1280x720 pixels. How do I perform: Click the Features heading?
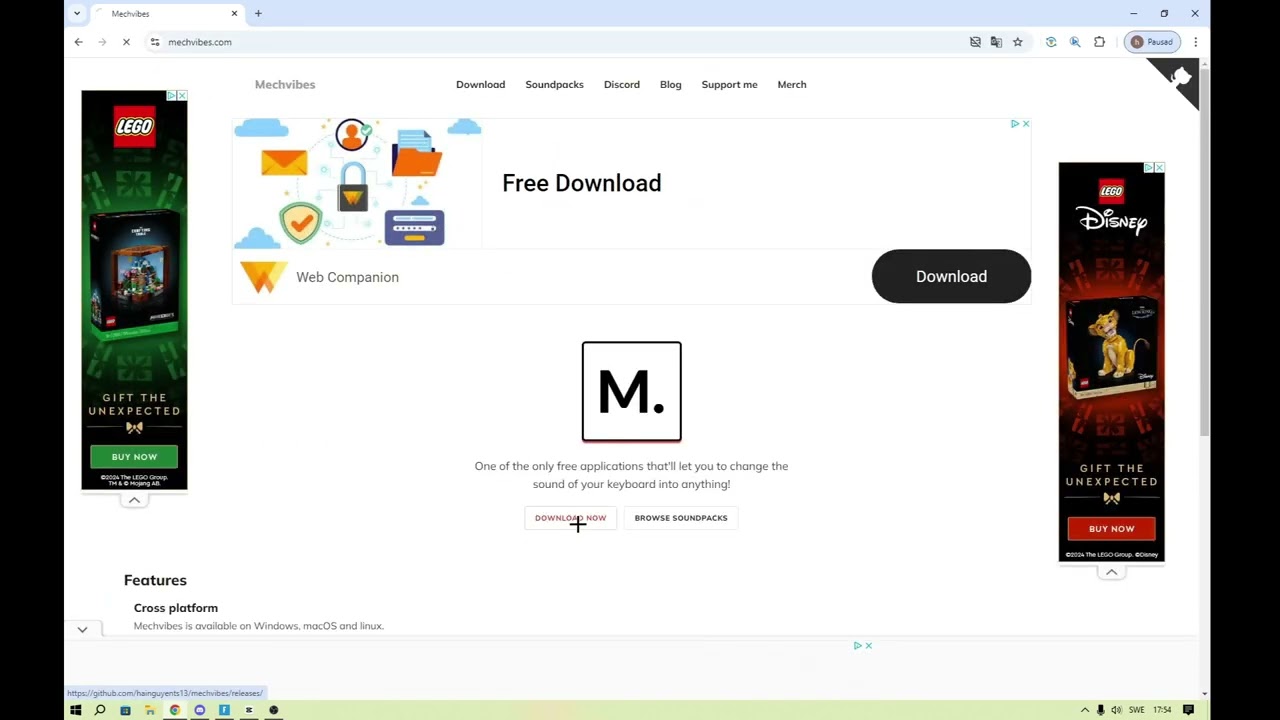(x=155, y=580)
